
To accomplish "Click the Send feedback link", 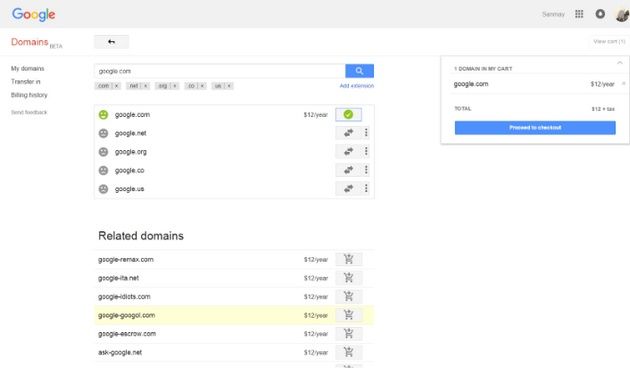I will click(29, 112).
